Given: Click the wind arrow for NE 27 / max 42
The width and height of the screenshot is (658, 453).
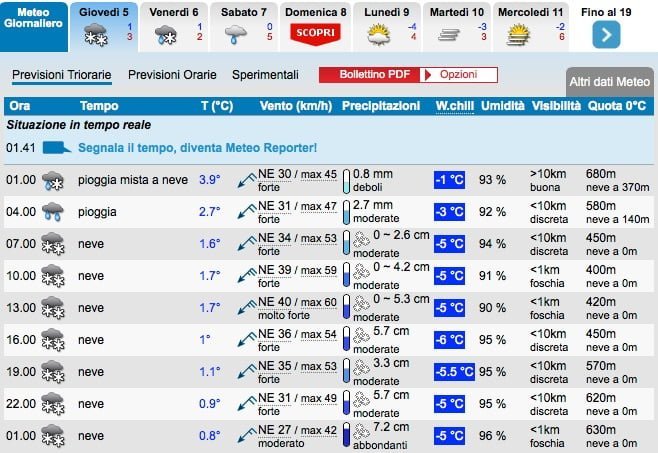Looking at the screenshot, I should click(247, 435).
